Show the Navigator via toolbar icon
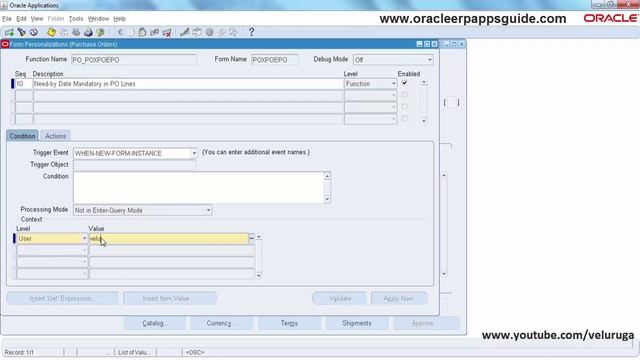Viewport: 640px width, 360px height. click(34, 32)
